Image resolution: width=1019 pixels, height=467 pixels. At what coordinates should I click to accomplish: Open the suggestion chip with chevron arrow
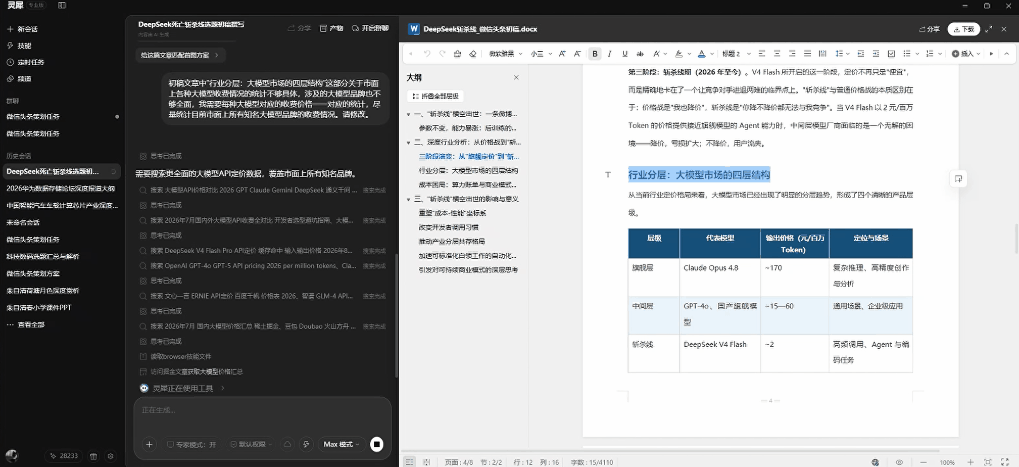point(181,55)
